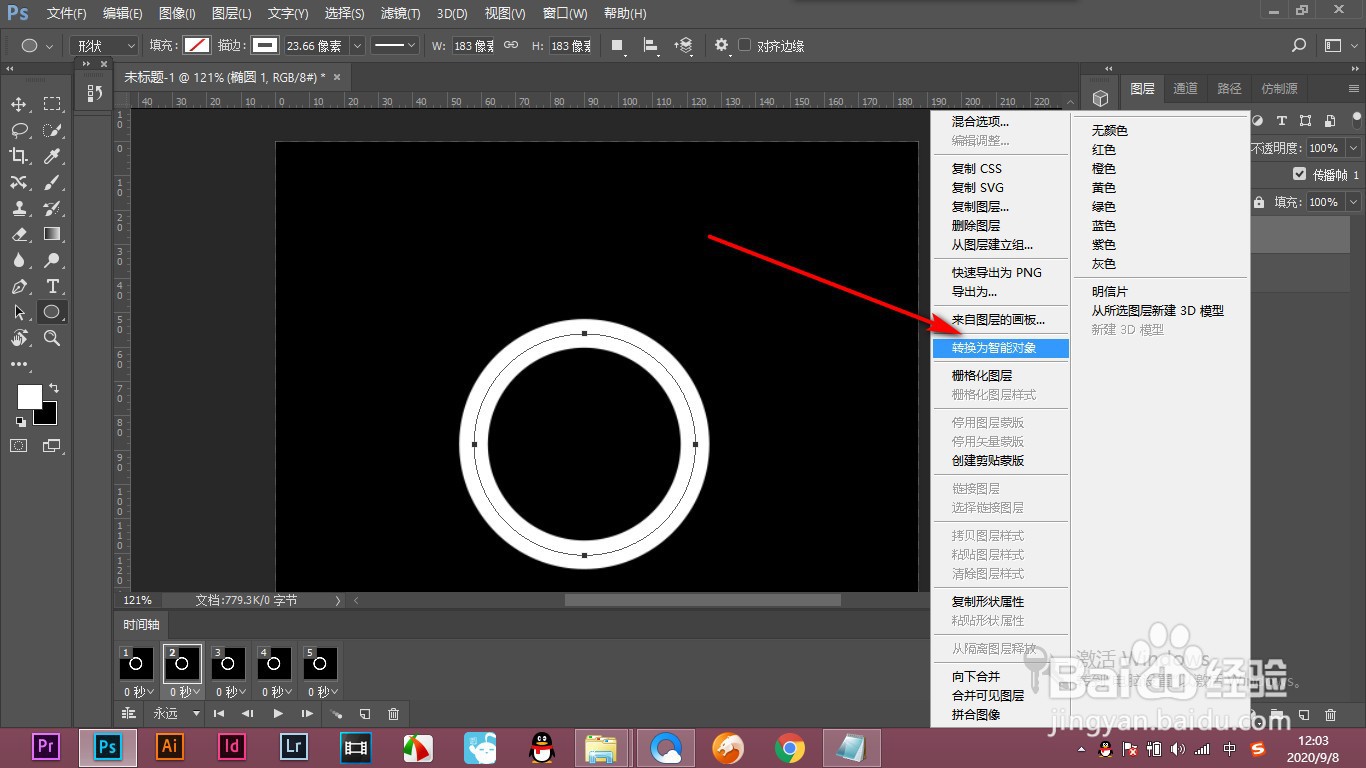Open the gear path options icon
Screen dimensions: 1366x768
(x=722, y=45)
